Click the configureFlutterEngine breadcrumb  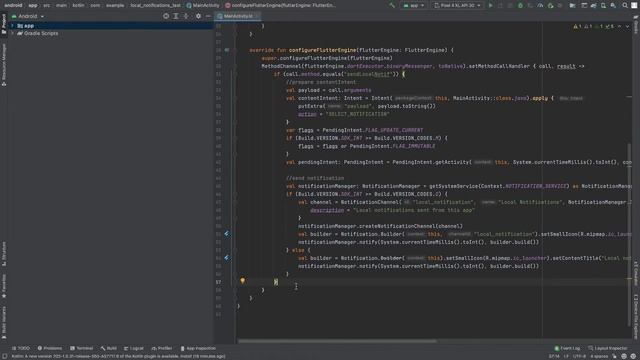(281, 5)
